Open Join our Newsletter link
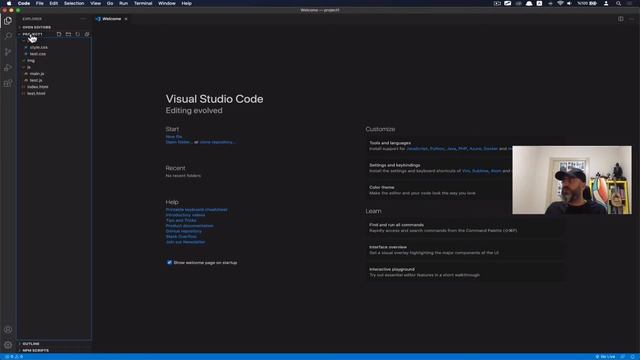The image size is (640, 360). (185, 242)
